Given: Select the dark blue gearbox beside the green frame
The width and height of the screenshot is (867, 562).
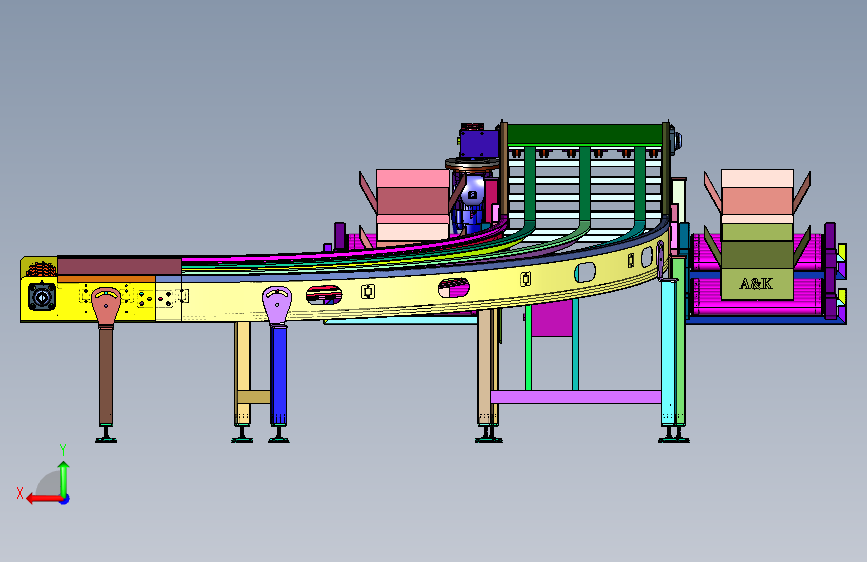Looking at the screenshot, I should pyautogui.click(x=479, y=143).
